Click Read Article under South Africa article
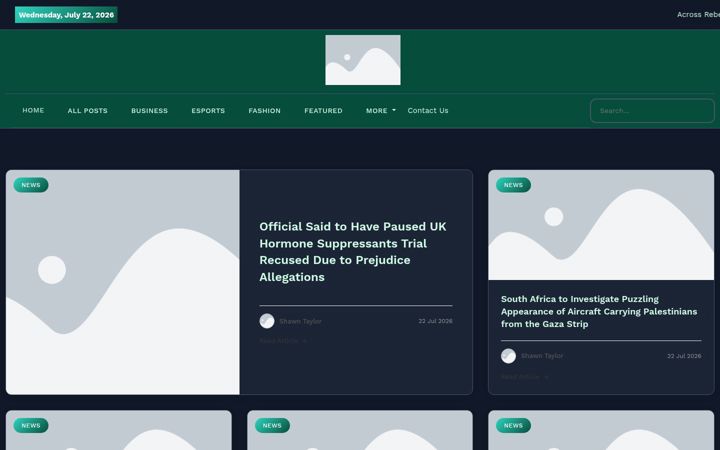The height and width of the screenshot is (450, 720). coord(524,377)
